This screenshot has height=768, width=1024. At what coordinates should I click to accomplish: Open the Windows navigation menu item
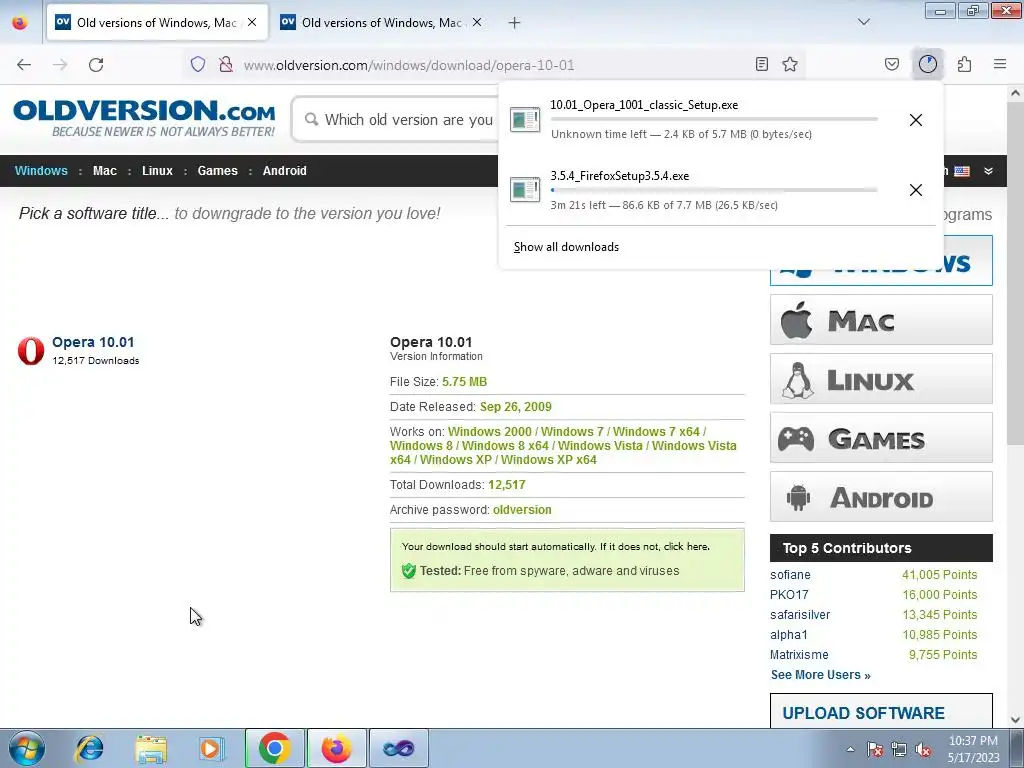click(41, 170)
